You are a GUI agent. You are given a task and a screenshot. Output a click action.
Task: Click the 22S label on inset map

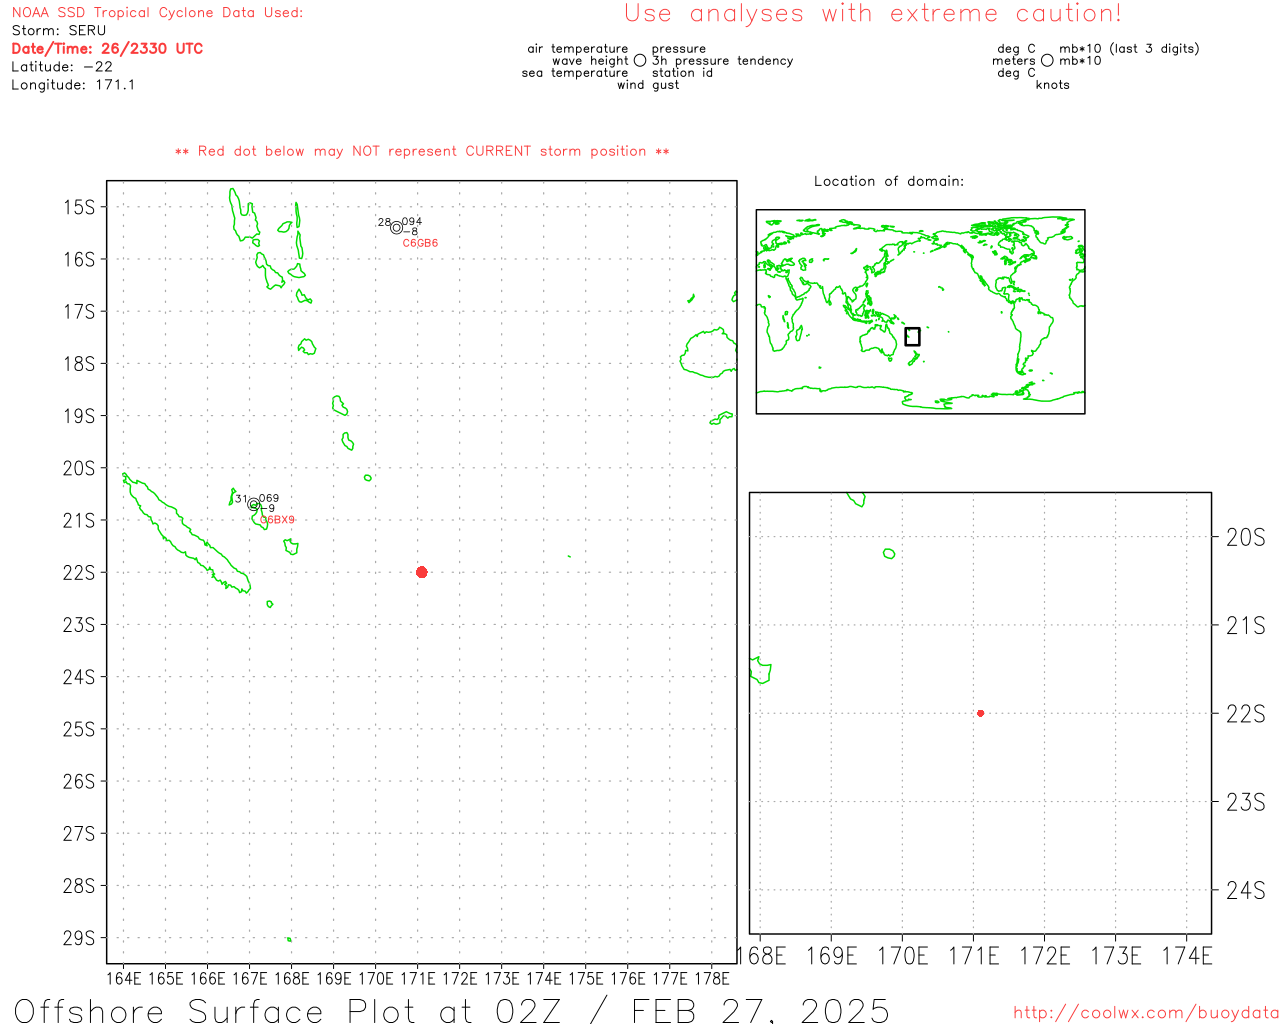(1246, 714)
